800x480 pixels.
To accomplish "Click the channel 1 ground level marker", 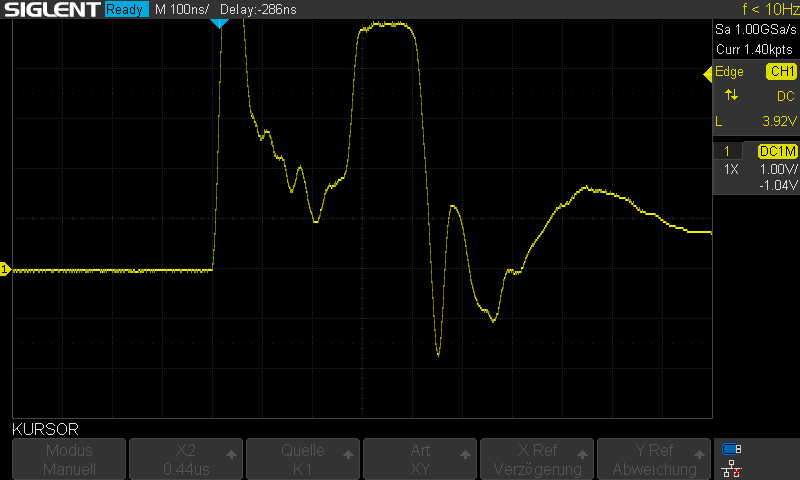I will tap(5, 269).
